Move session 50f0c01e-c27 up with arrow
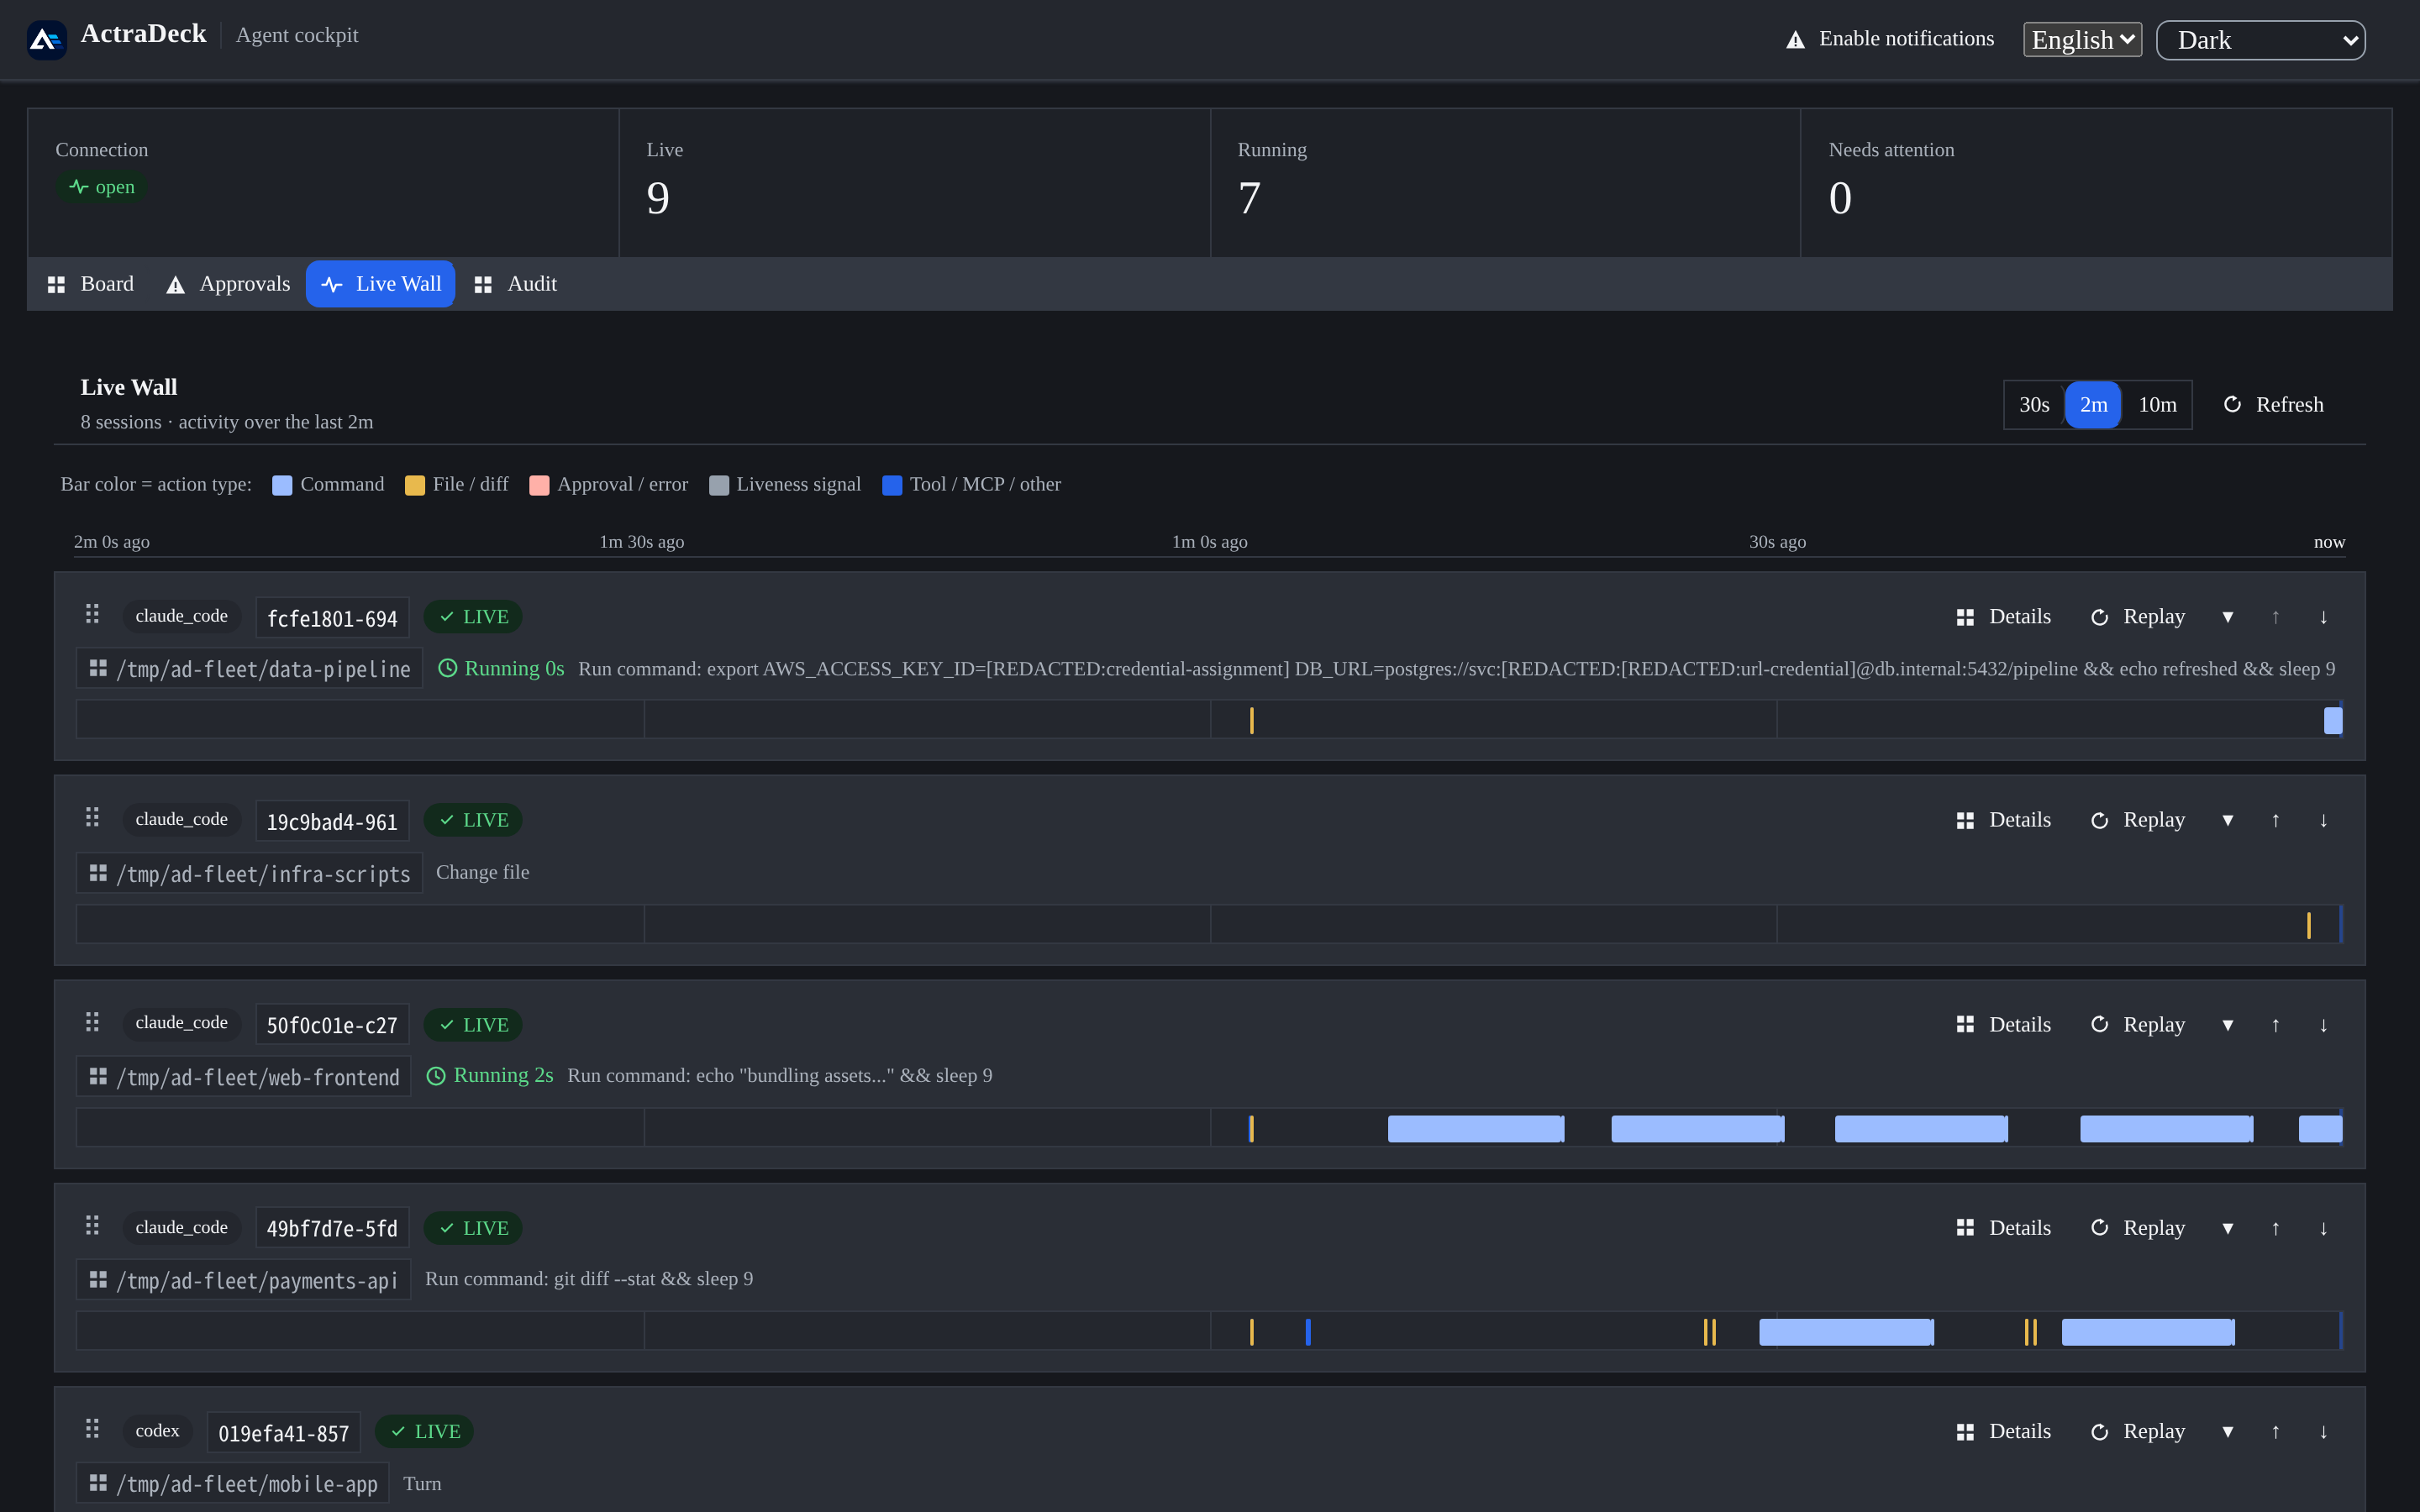This screenshot has width=2420, height=1512. (x=2275, y=1025)
